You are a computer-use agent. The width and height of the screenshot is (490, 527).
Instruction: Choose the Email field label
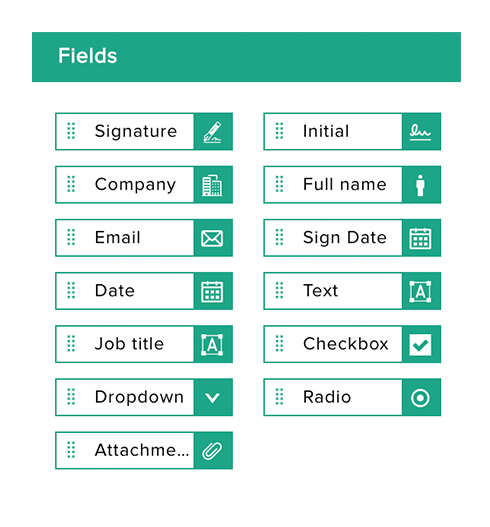117,237
